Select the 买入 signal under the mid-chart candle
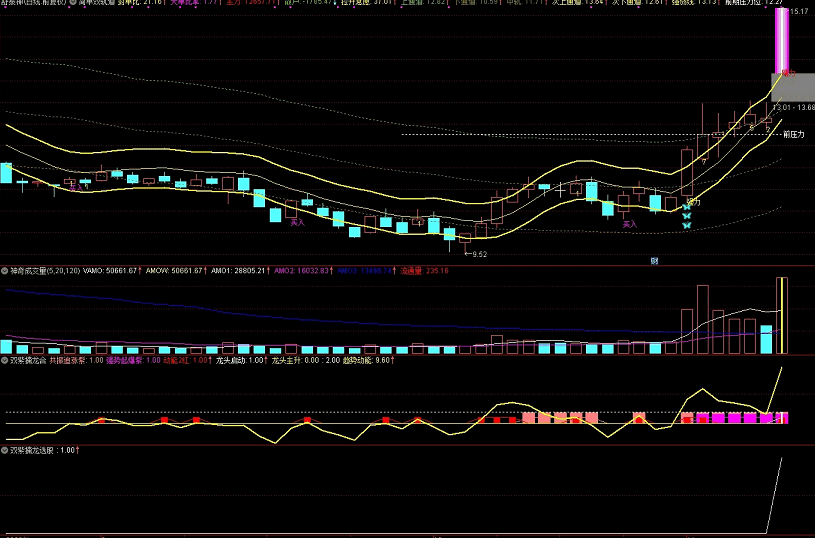The height and width of the screenshot is (538, 815). 297,222
